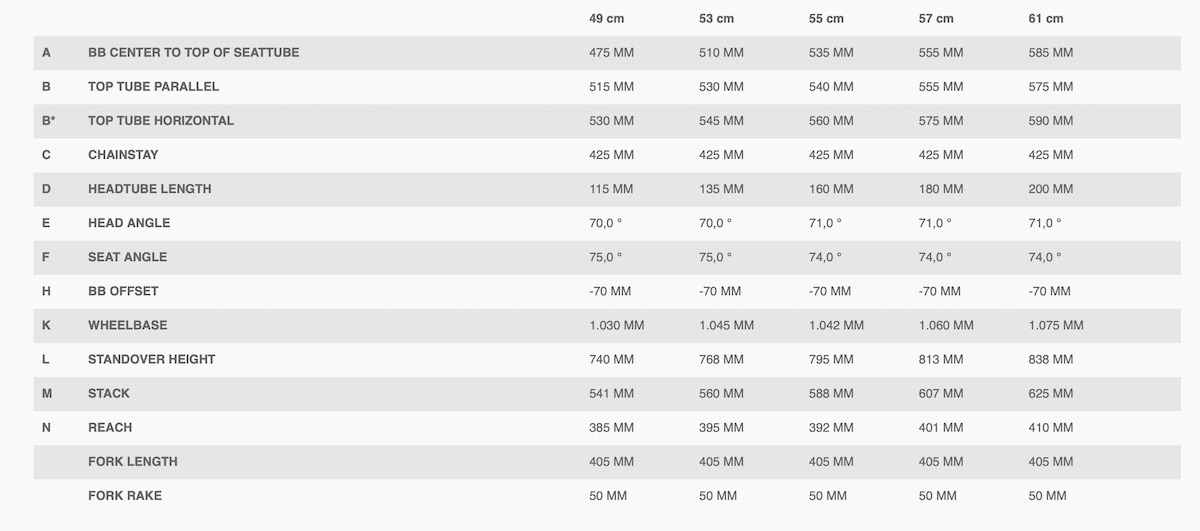This screenshot has height=531, width=1200.
Task: Click the CHAINSTAY row label
Action: click(x=123, y=155)
